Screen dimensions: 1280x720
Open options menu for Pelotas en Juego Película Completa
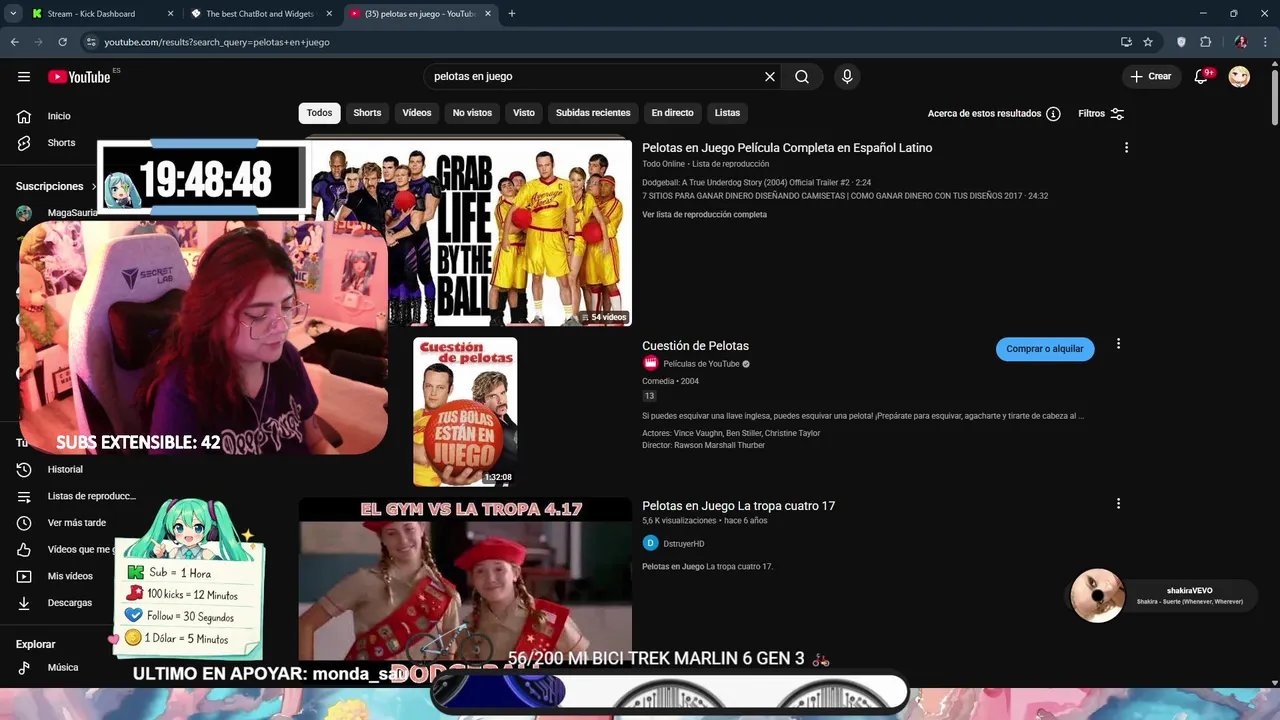coord(1126,148)
